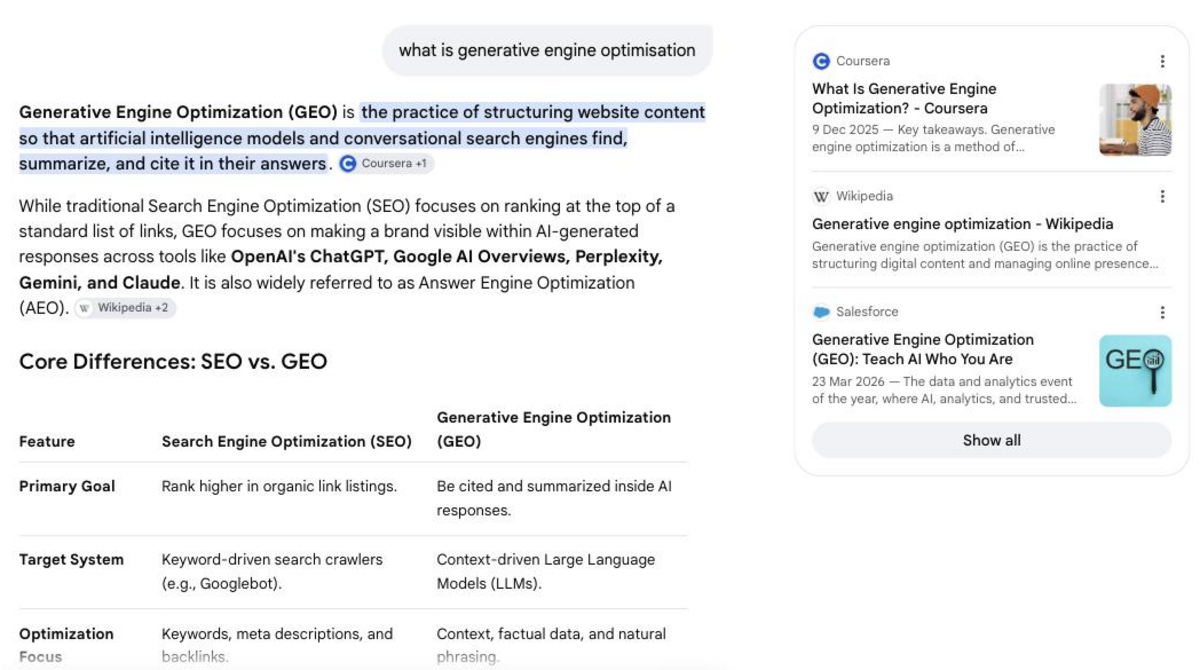This screenshot has width=1200, height=670.
Task: Click the 'Optimization Focus' row label
Action: pos(66,645)
